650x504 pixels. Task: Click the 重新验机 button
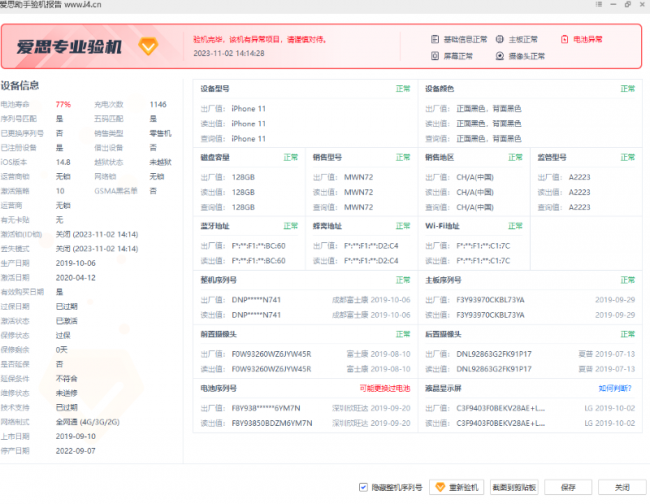click(x=457, y=487)
